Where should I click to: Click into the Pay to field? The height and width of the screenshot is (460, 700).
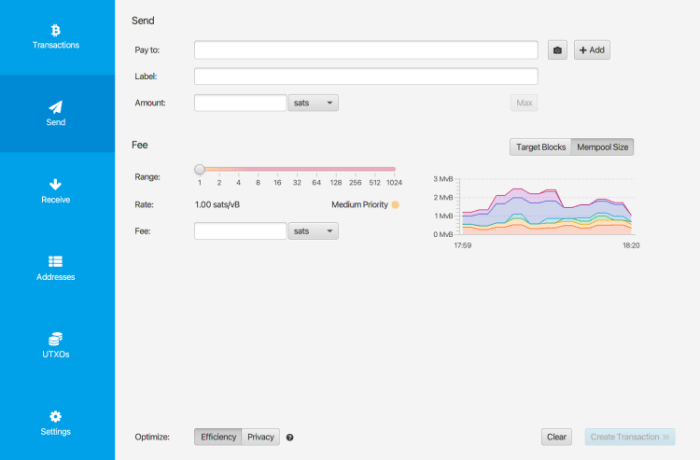tap(366, 50)
